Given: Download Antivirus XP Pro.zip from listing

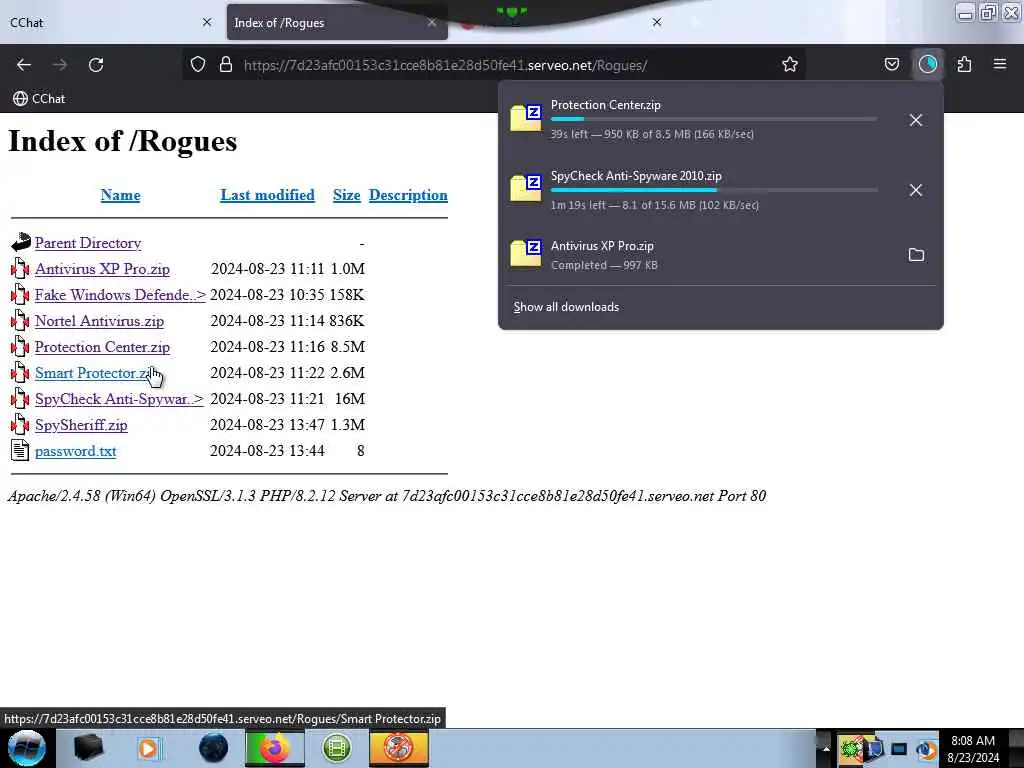Looking at the screenshot, I should click(x=103, y=269).
